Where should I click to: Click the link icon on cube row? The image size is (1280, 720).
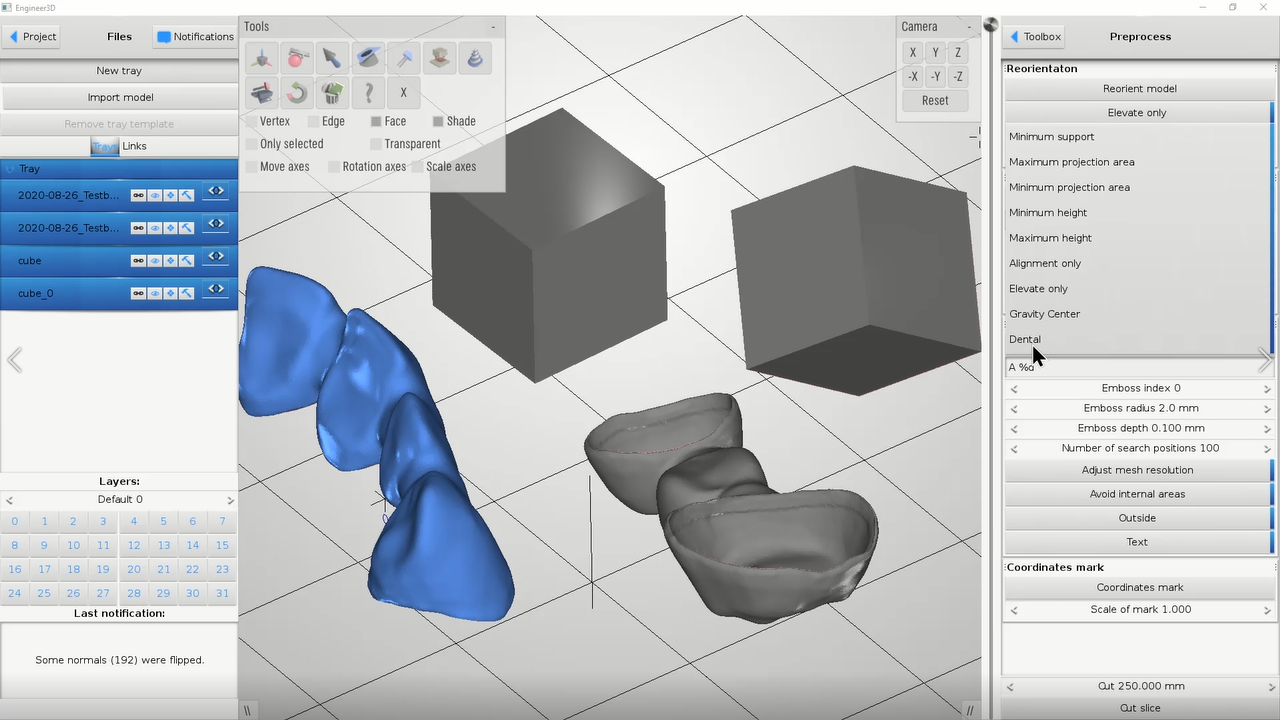pos(138,261)
